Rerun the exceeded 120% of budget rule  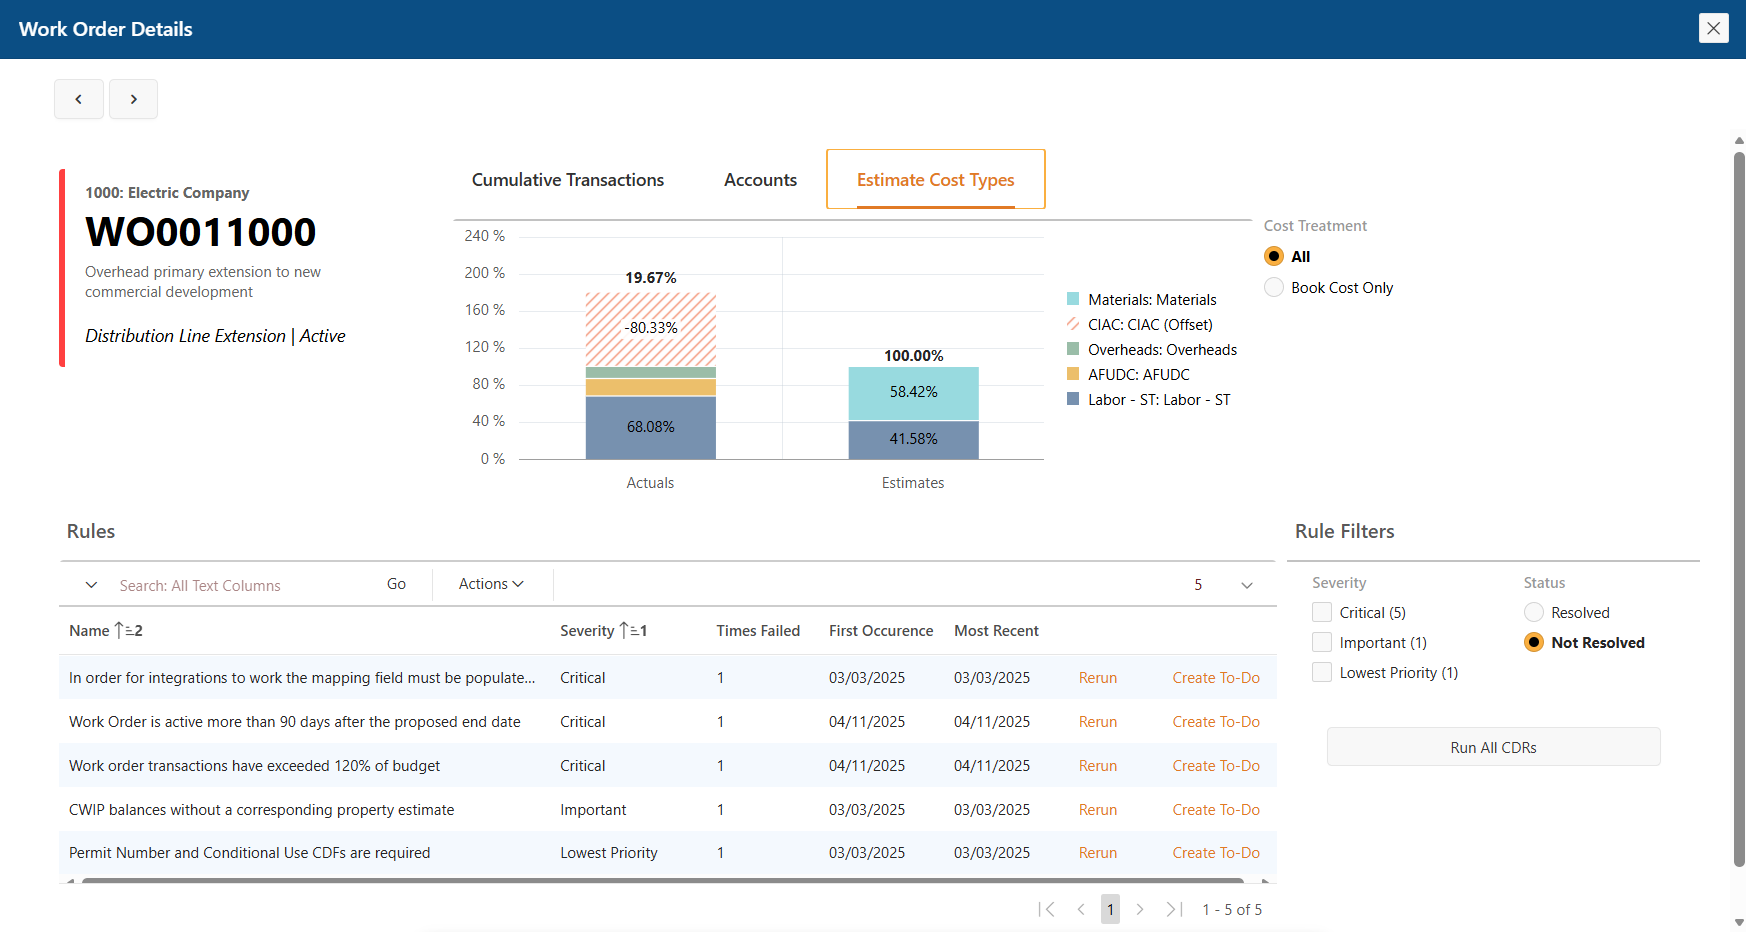1098,766
